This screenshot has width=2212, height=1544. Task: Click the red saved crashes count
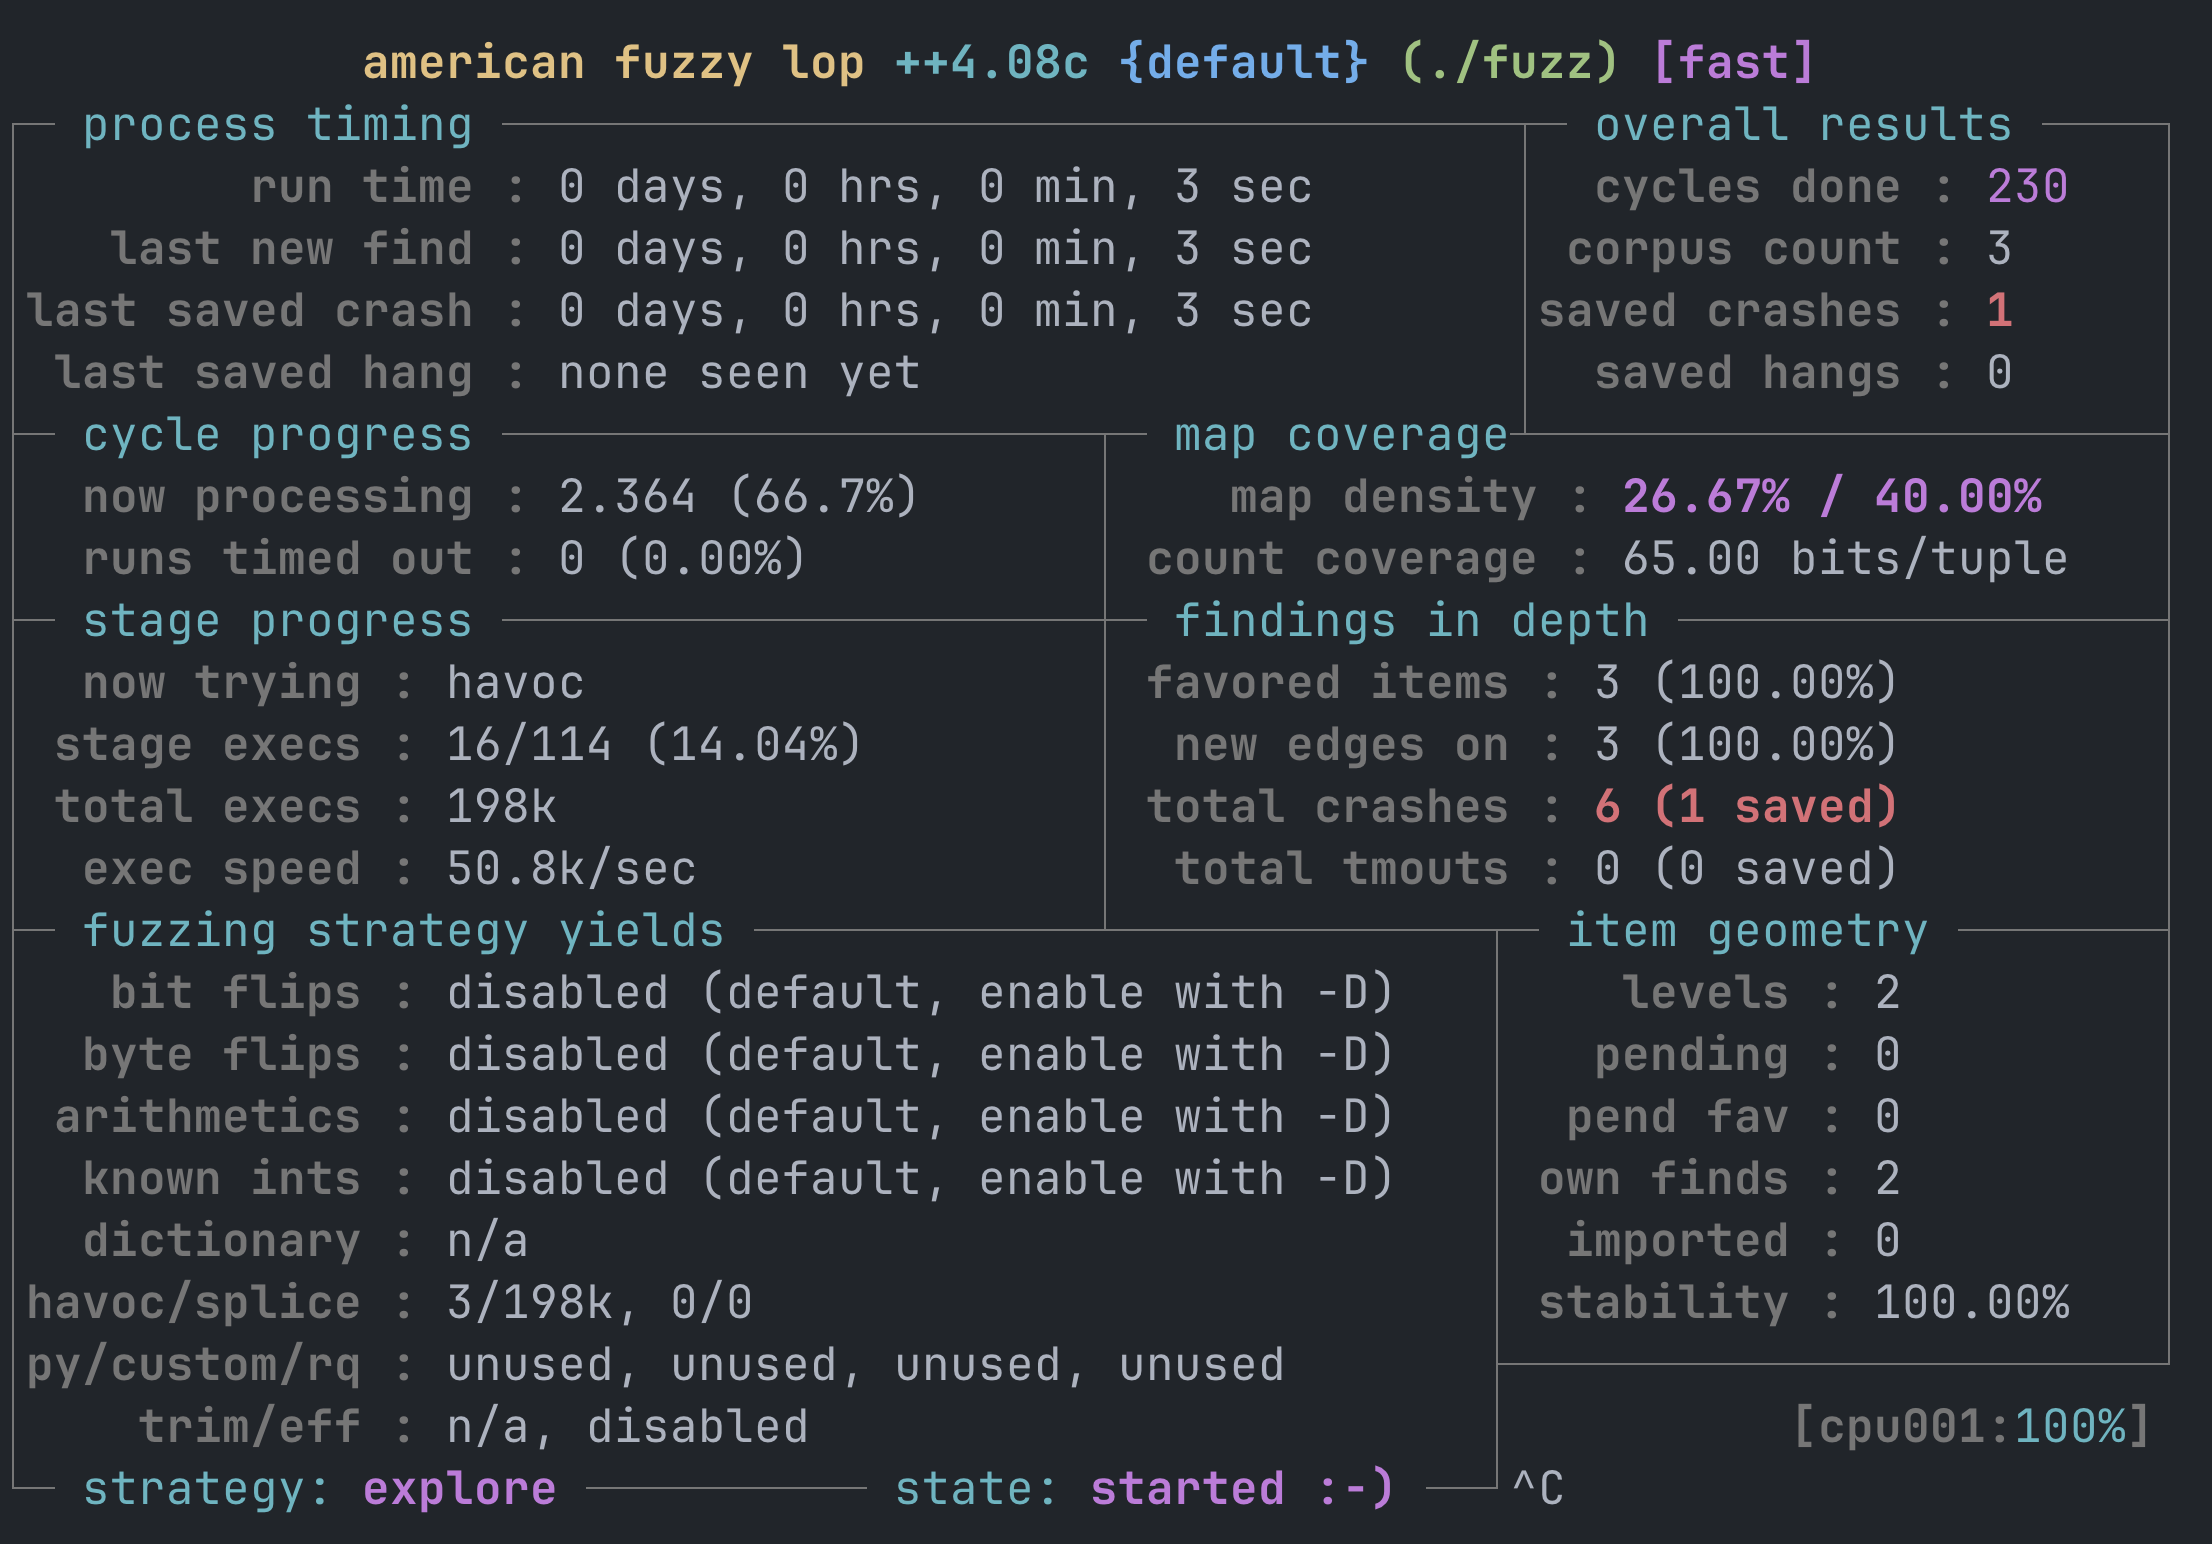coord(1998,312)
